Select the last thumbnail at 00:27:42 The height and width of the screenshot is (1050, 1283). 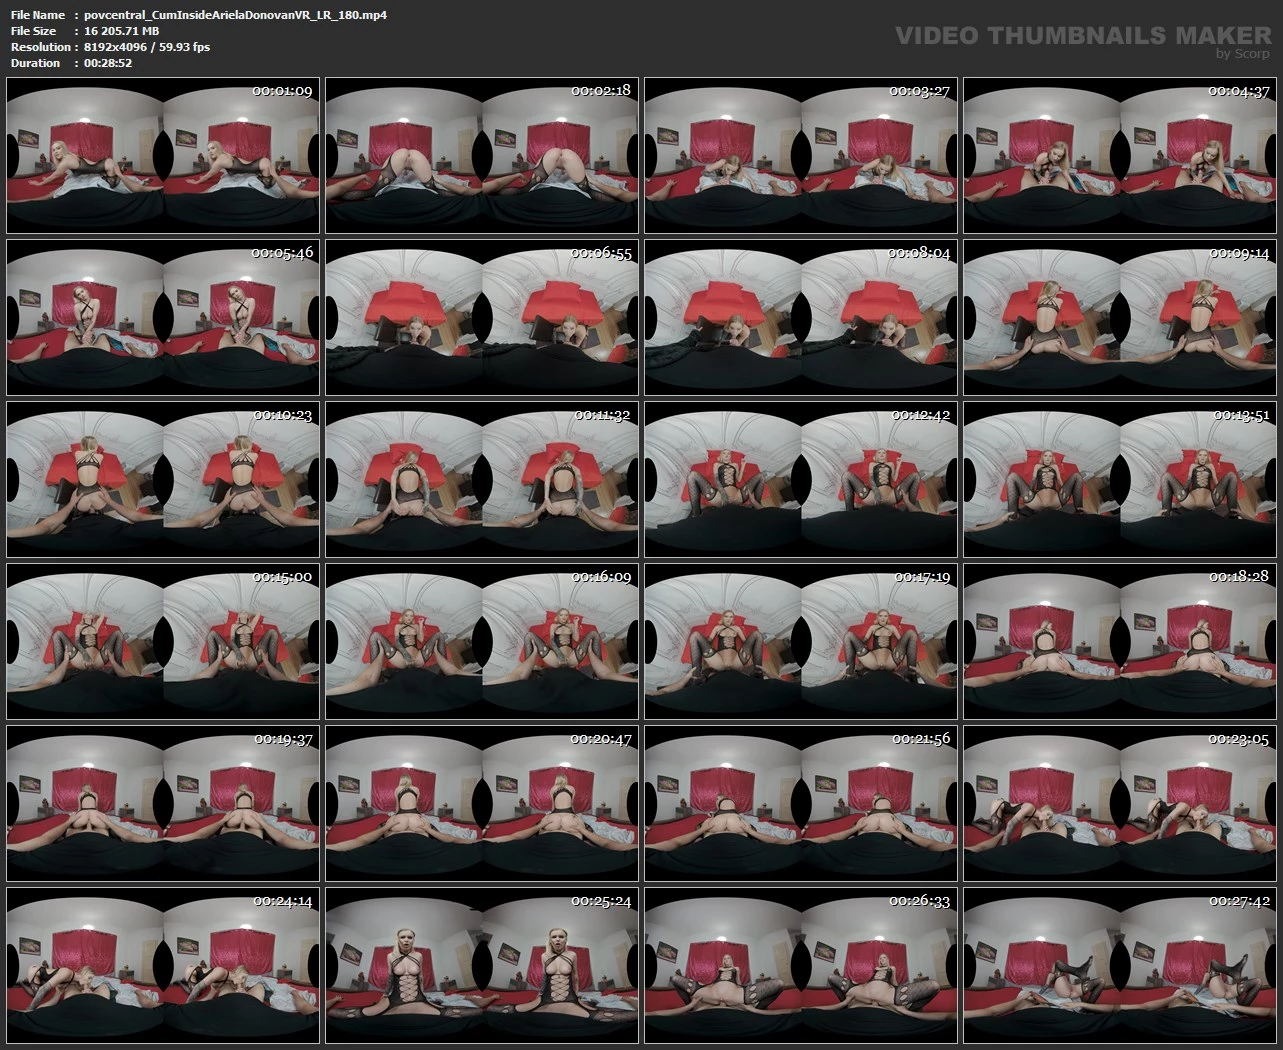1120,966
